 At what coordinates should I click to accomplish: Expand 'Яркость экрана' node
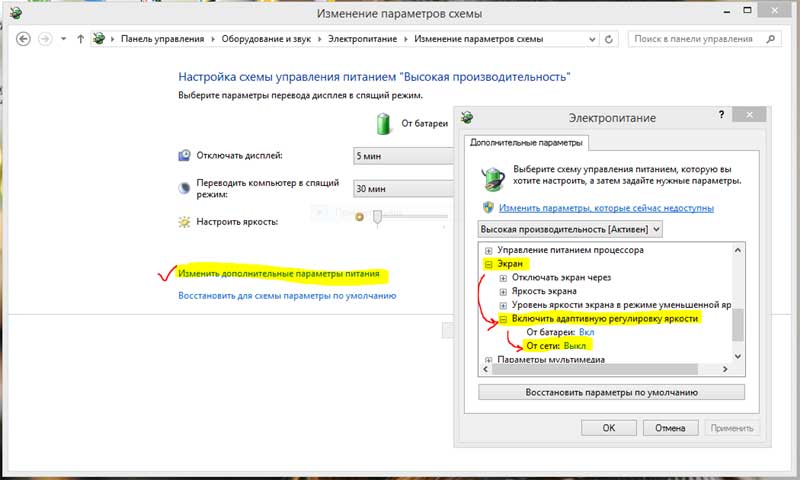503,292
